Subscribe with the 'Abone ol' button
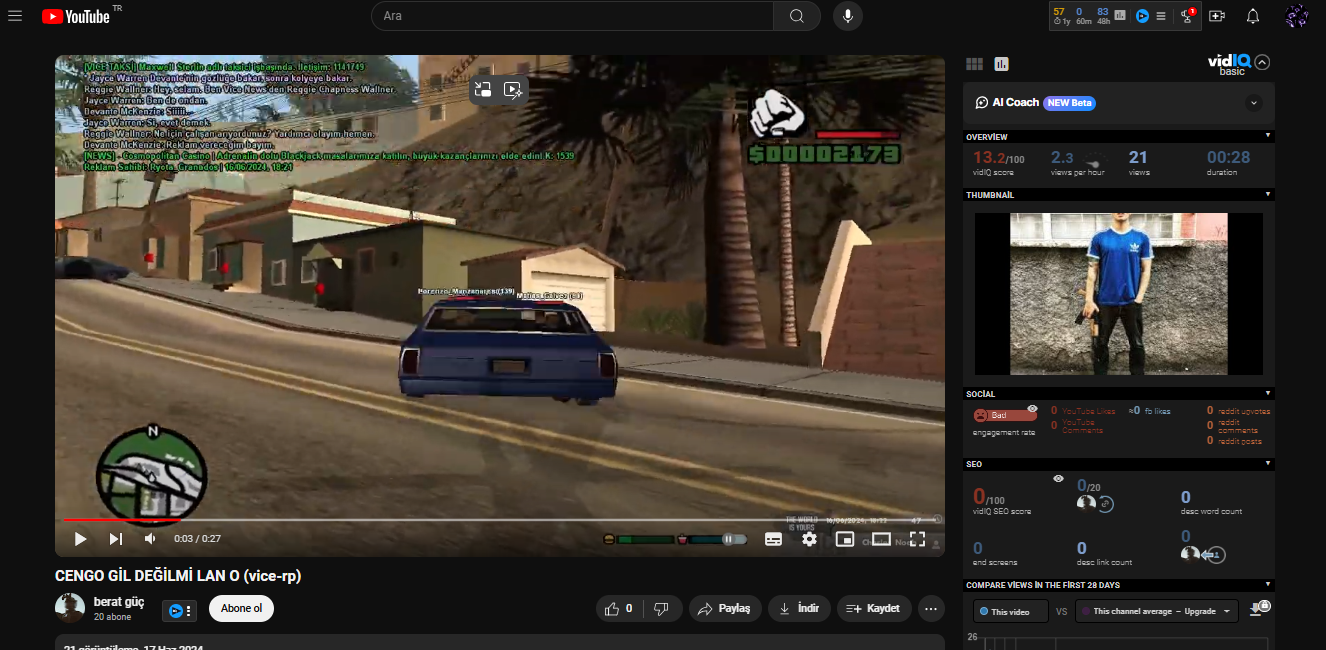1326x650 pixels. (241, 608)
